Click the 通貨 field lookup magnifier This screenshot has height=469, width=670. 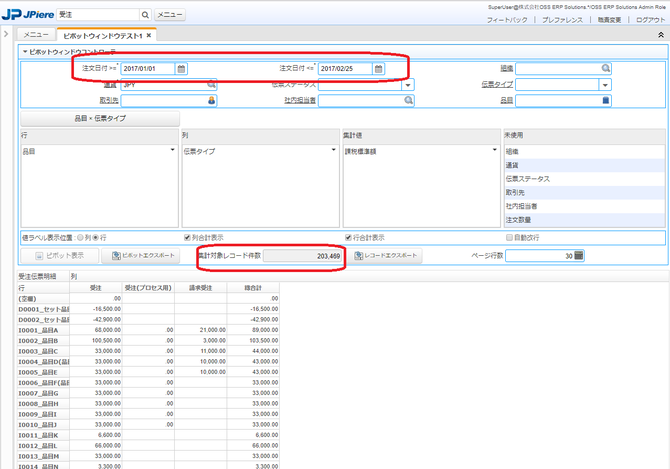(212, 85)
